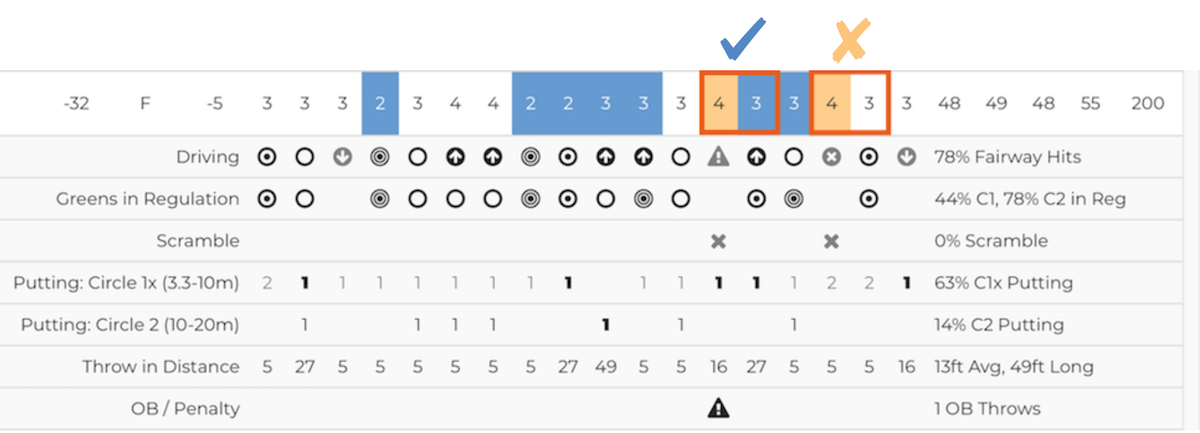Select the 0% Scramble summary
Image resolution: width=1200 pixels, height=433 pixels.
989,241
